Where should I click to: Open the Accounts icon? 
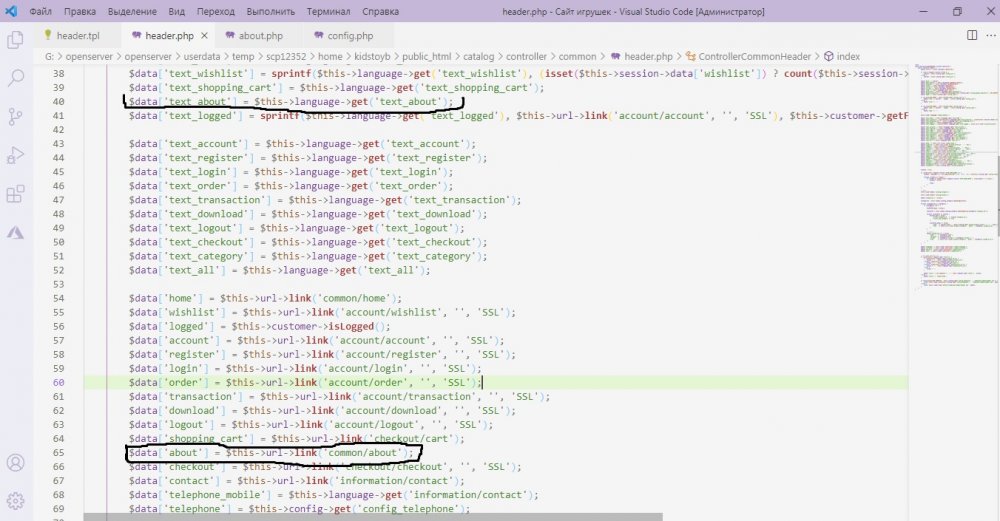coord(15,462)
